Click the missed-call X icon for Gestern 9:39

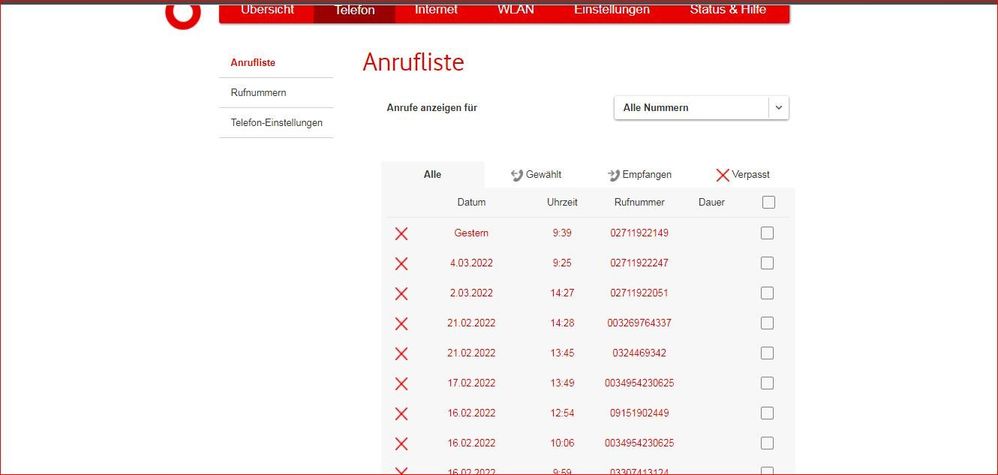[x=401, y=234]
